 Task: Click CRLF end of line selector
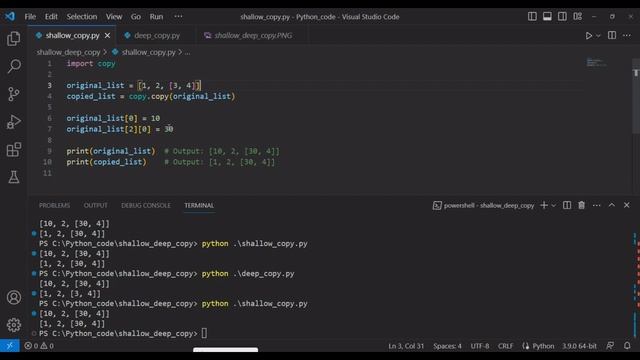point(505,346)
